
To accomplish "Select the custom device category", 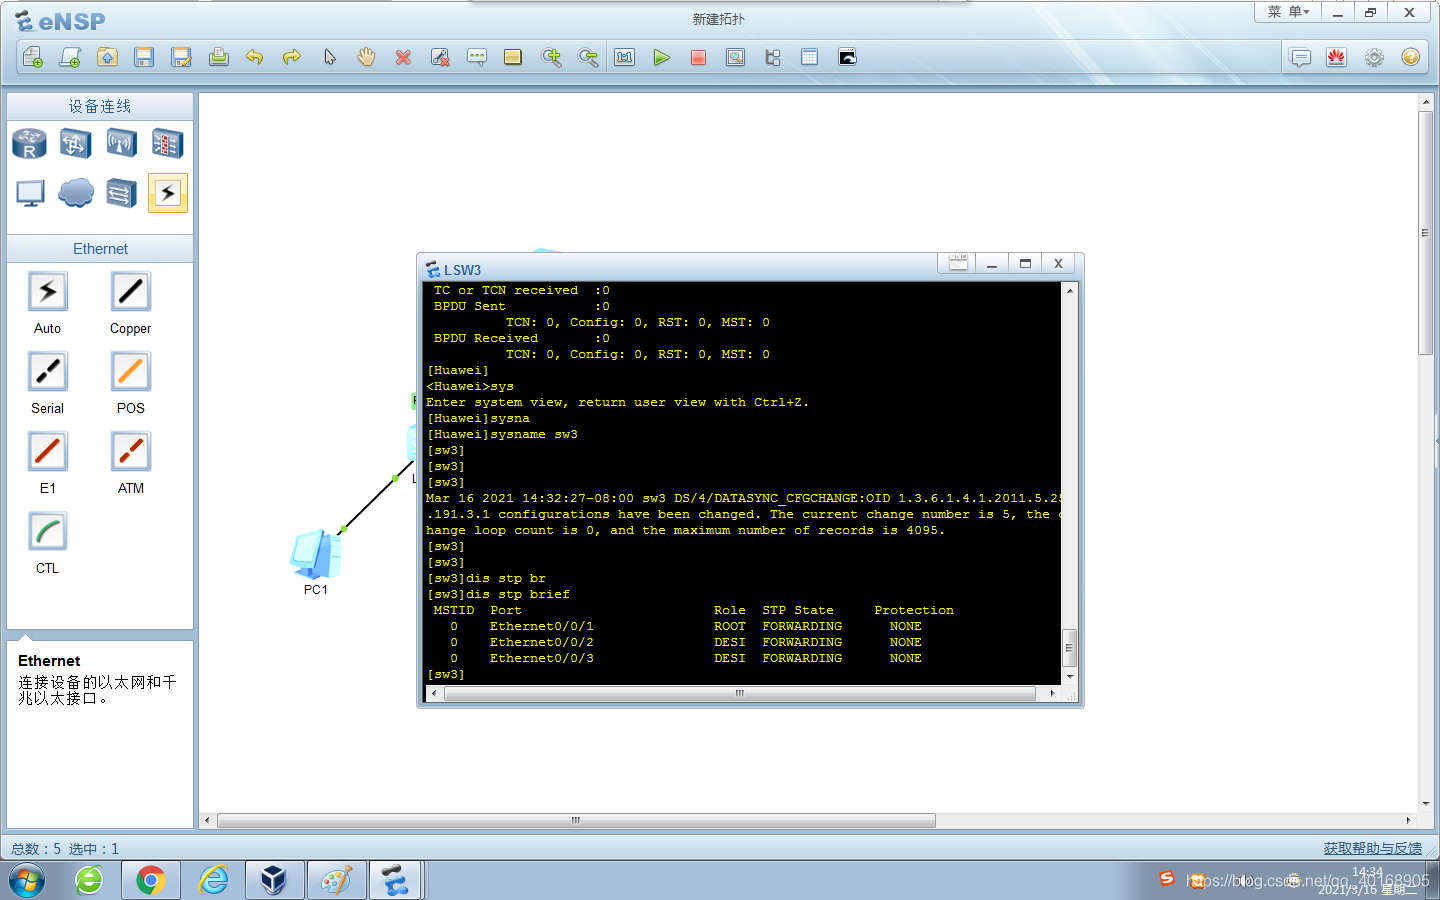I will coord(121,193).
